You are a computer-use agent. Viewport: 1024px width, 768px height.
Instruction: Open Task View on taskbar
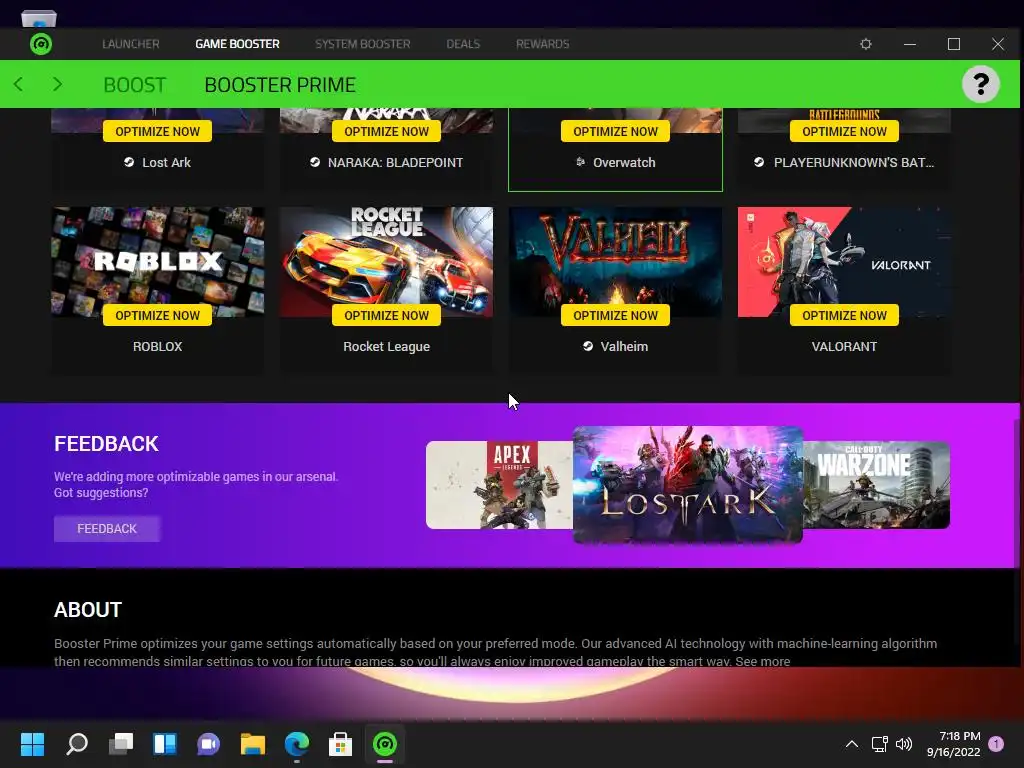(x=121, y=744)
